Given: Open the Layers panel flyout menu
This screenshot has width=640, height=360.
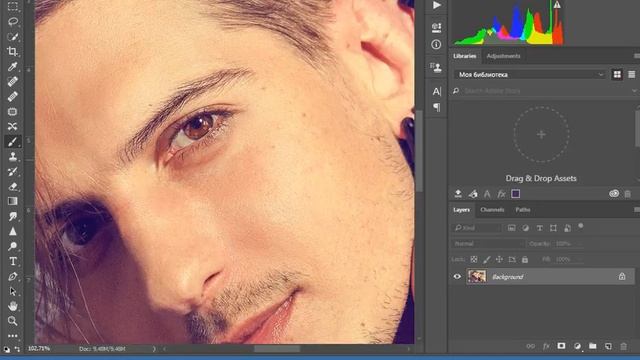Looking at the screenshot, I should 636,209.
